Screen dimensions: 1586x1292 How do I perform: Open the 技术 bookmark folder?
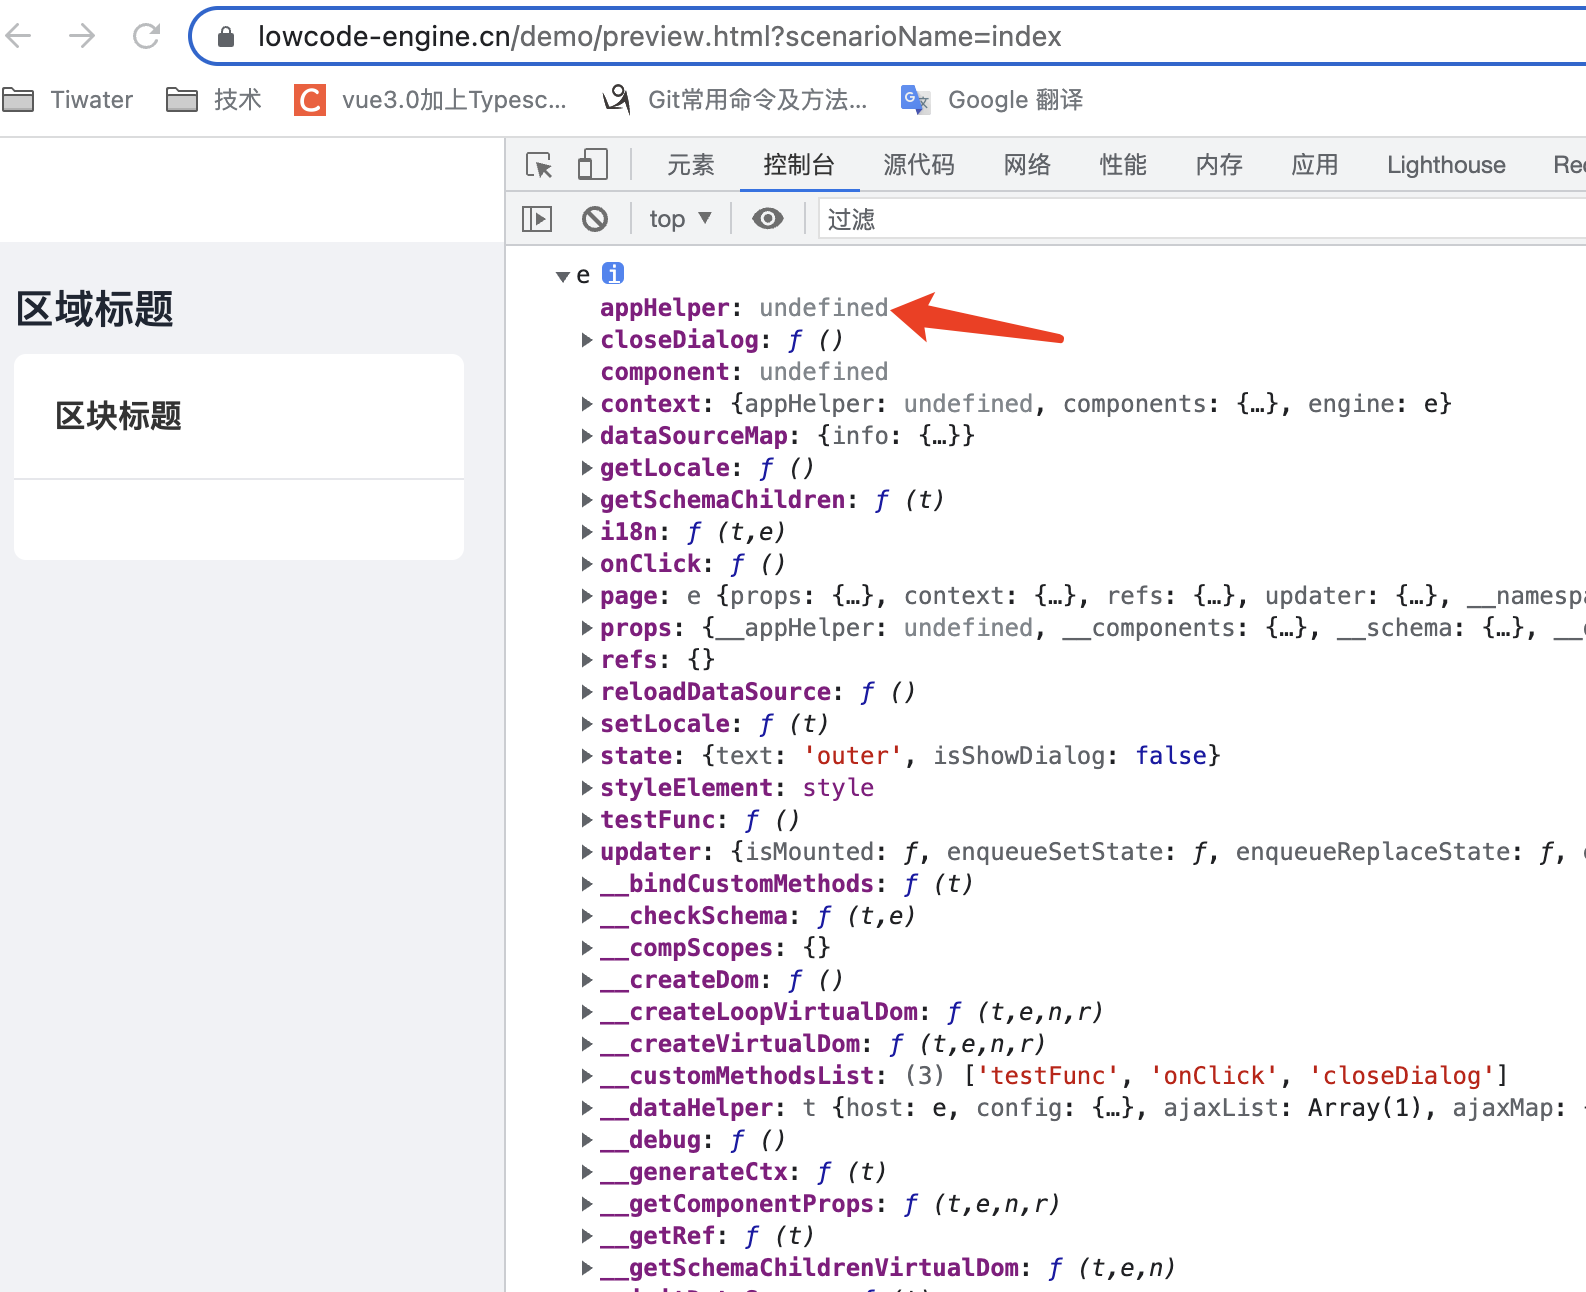[x=214, y=100]
